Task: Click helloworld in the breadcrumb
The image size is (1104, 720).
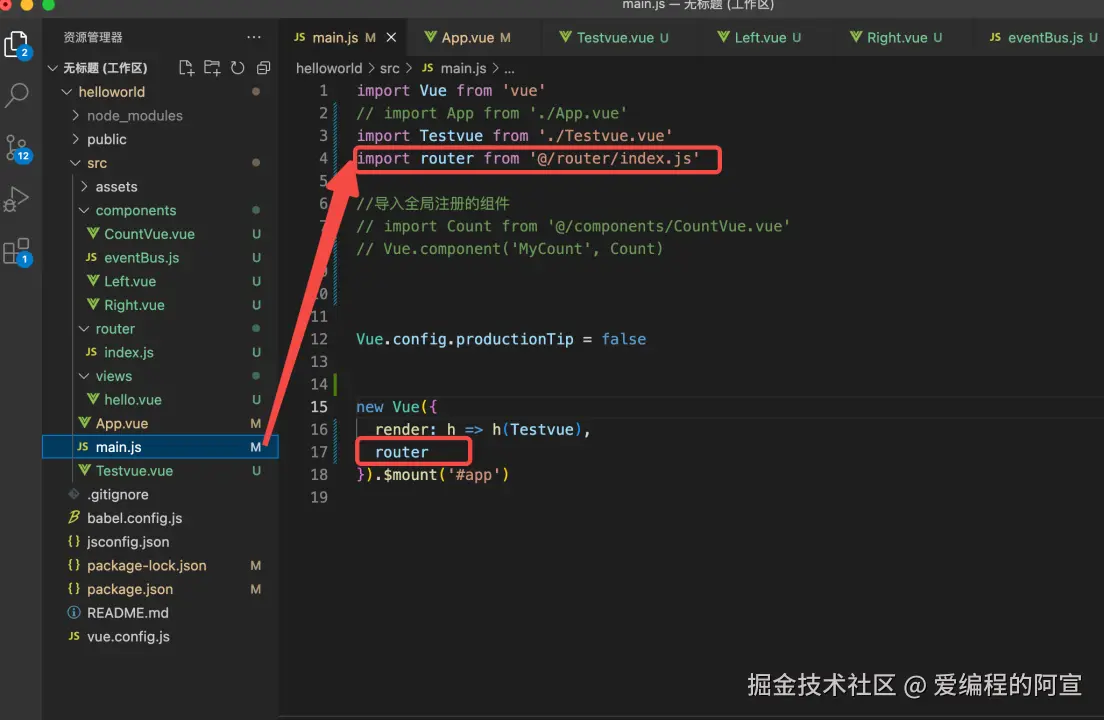Action: pos(329,68)
